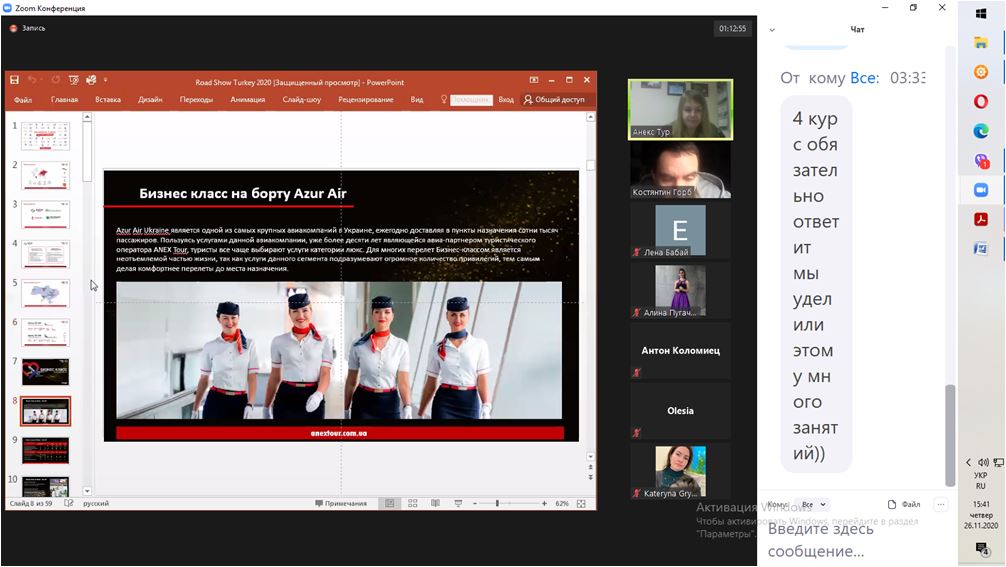Open File Explorer from taskbar

tap(981, 43)
